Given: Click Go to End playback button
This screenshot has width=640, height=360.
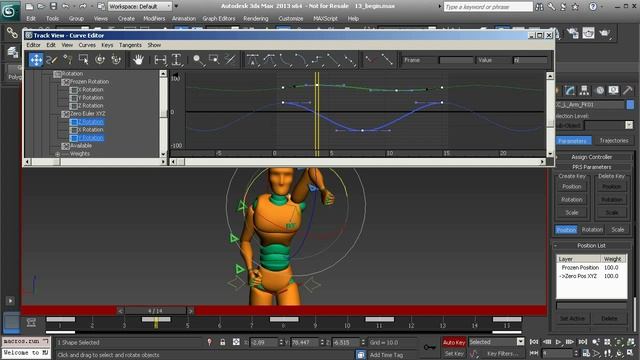Looking at the screenshot, I should (x=582, y=342).
